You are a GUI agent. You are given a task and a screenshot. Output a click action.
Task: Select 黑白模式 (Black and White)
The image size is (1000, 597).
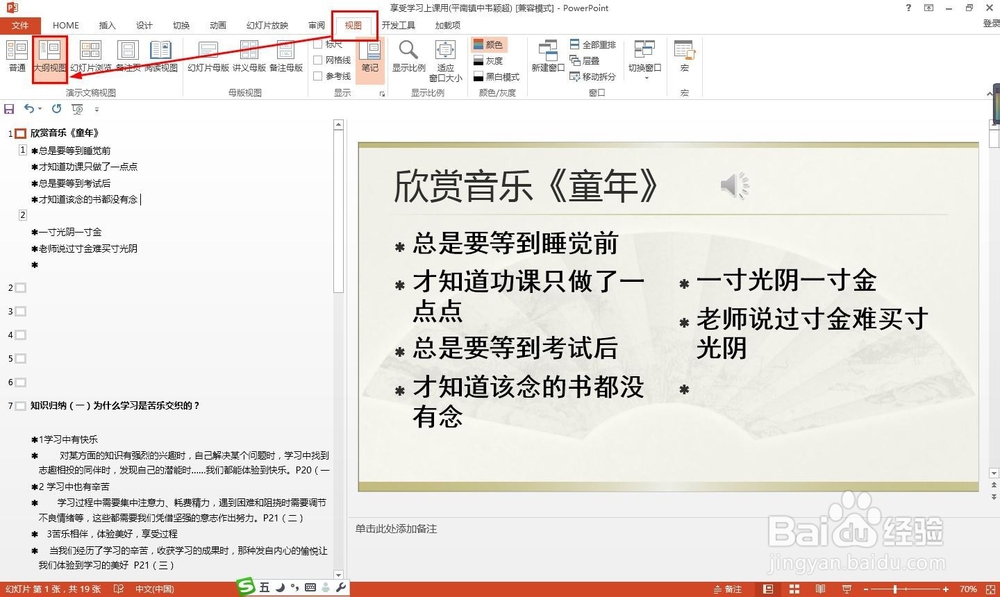coord(497,77)
